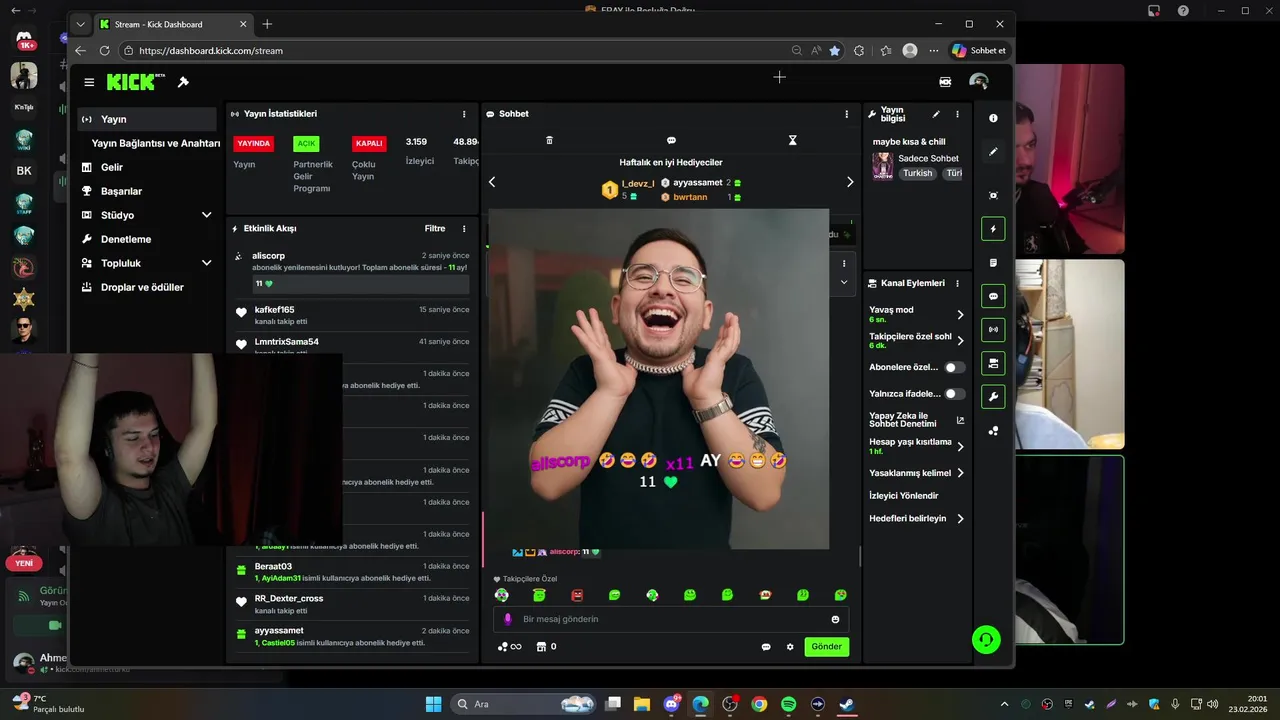Click the hourglass icon in Sohbet panel
Screen dimensions: 1280x720
[x=793, y=140]
